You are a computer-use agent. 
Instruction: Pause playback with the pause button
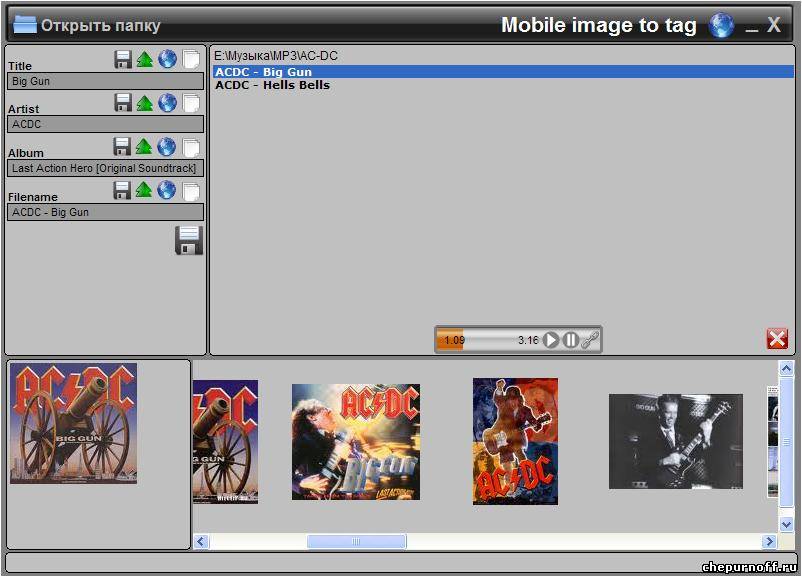coord(570,340)
